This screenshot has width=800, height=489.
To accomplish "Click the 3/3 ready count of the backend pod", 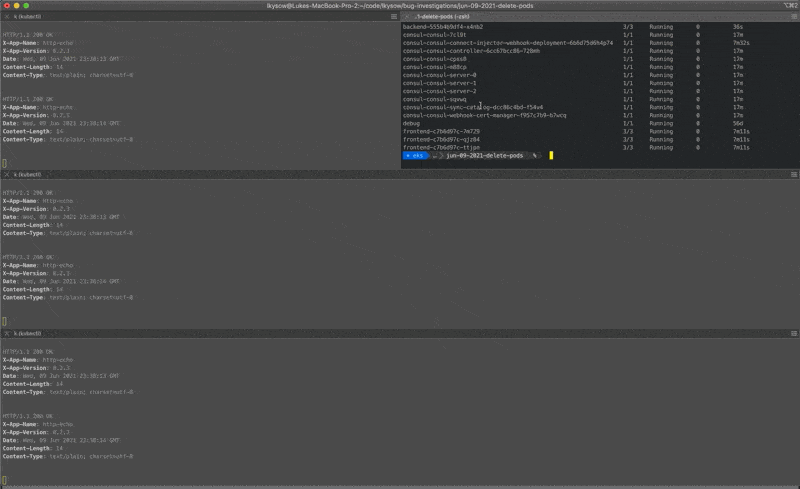I will pyautogui.click(x=628, y=27).
